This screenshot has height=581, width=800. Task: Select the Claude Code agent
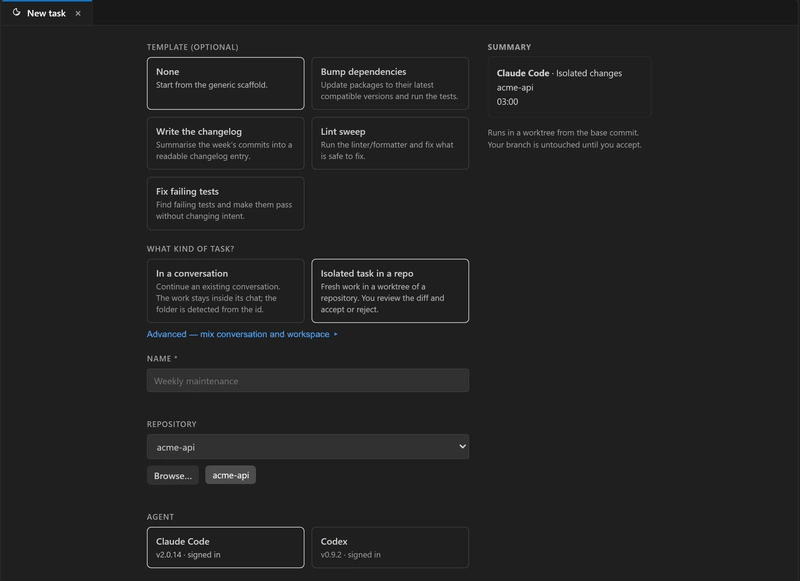pyautogui.click(x=226, y=547)
